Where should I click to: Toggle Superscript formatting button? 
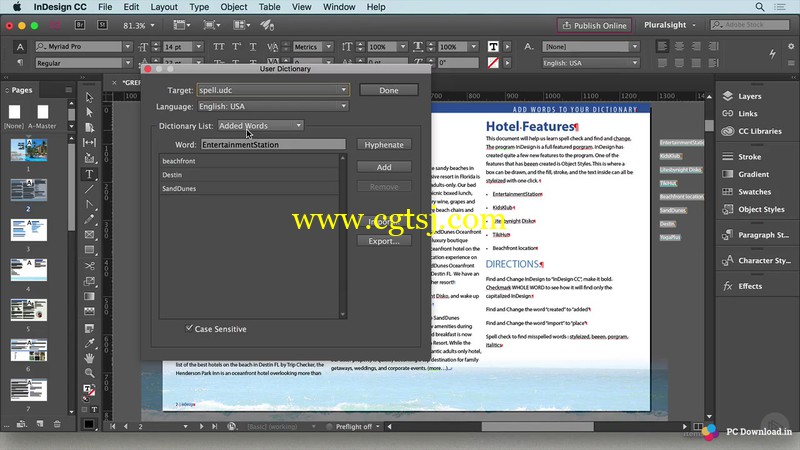[x=236, y=46]
